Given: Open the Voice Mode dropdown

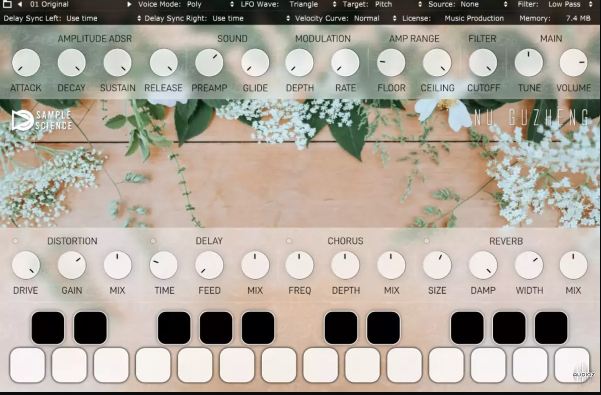Looking at the screenshot, I should [186, 4].
